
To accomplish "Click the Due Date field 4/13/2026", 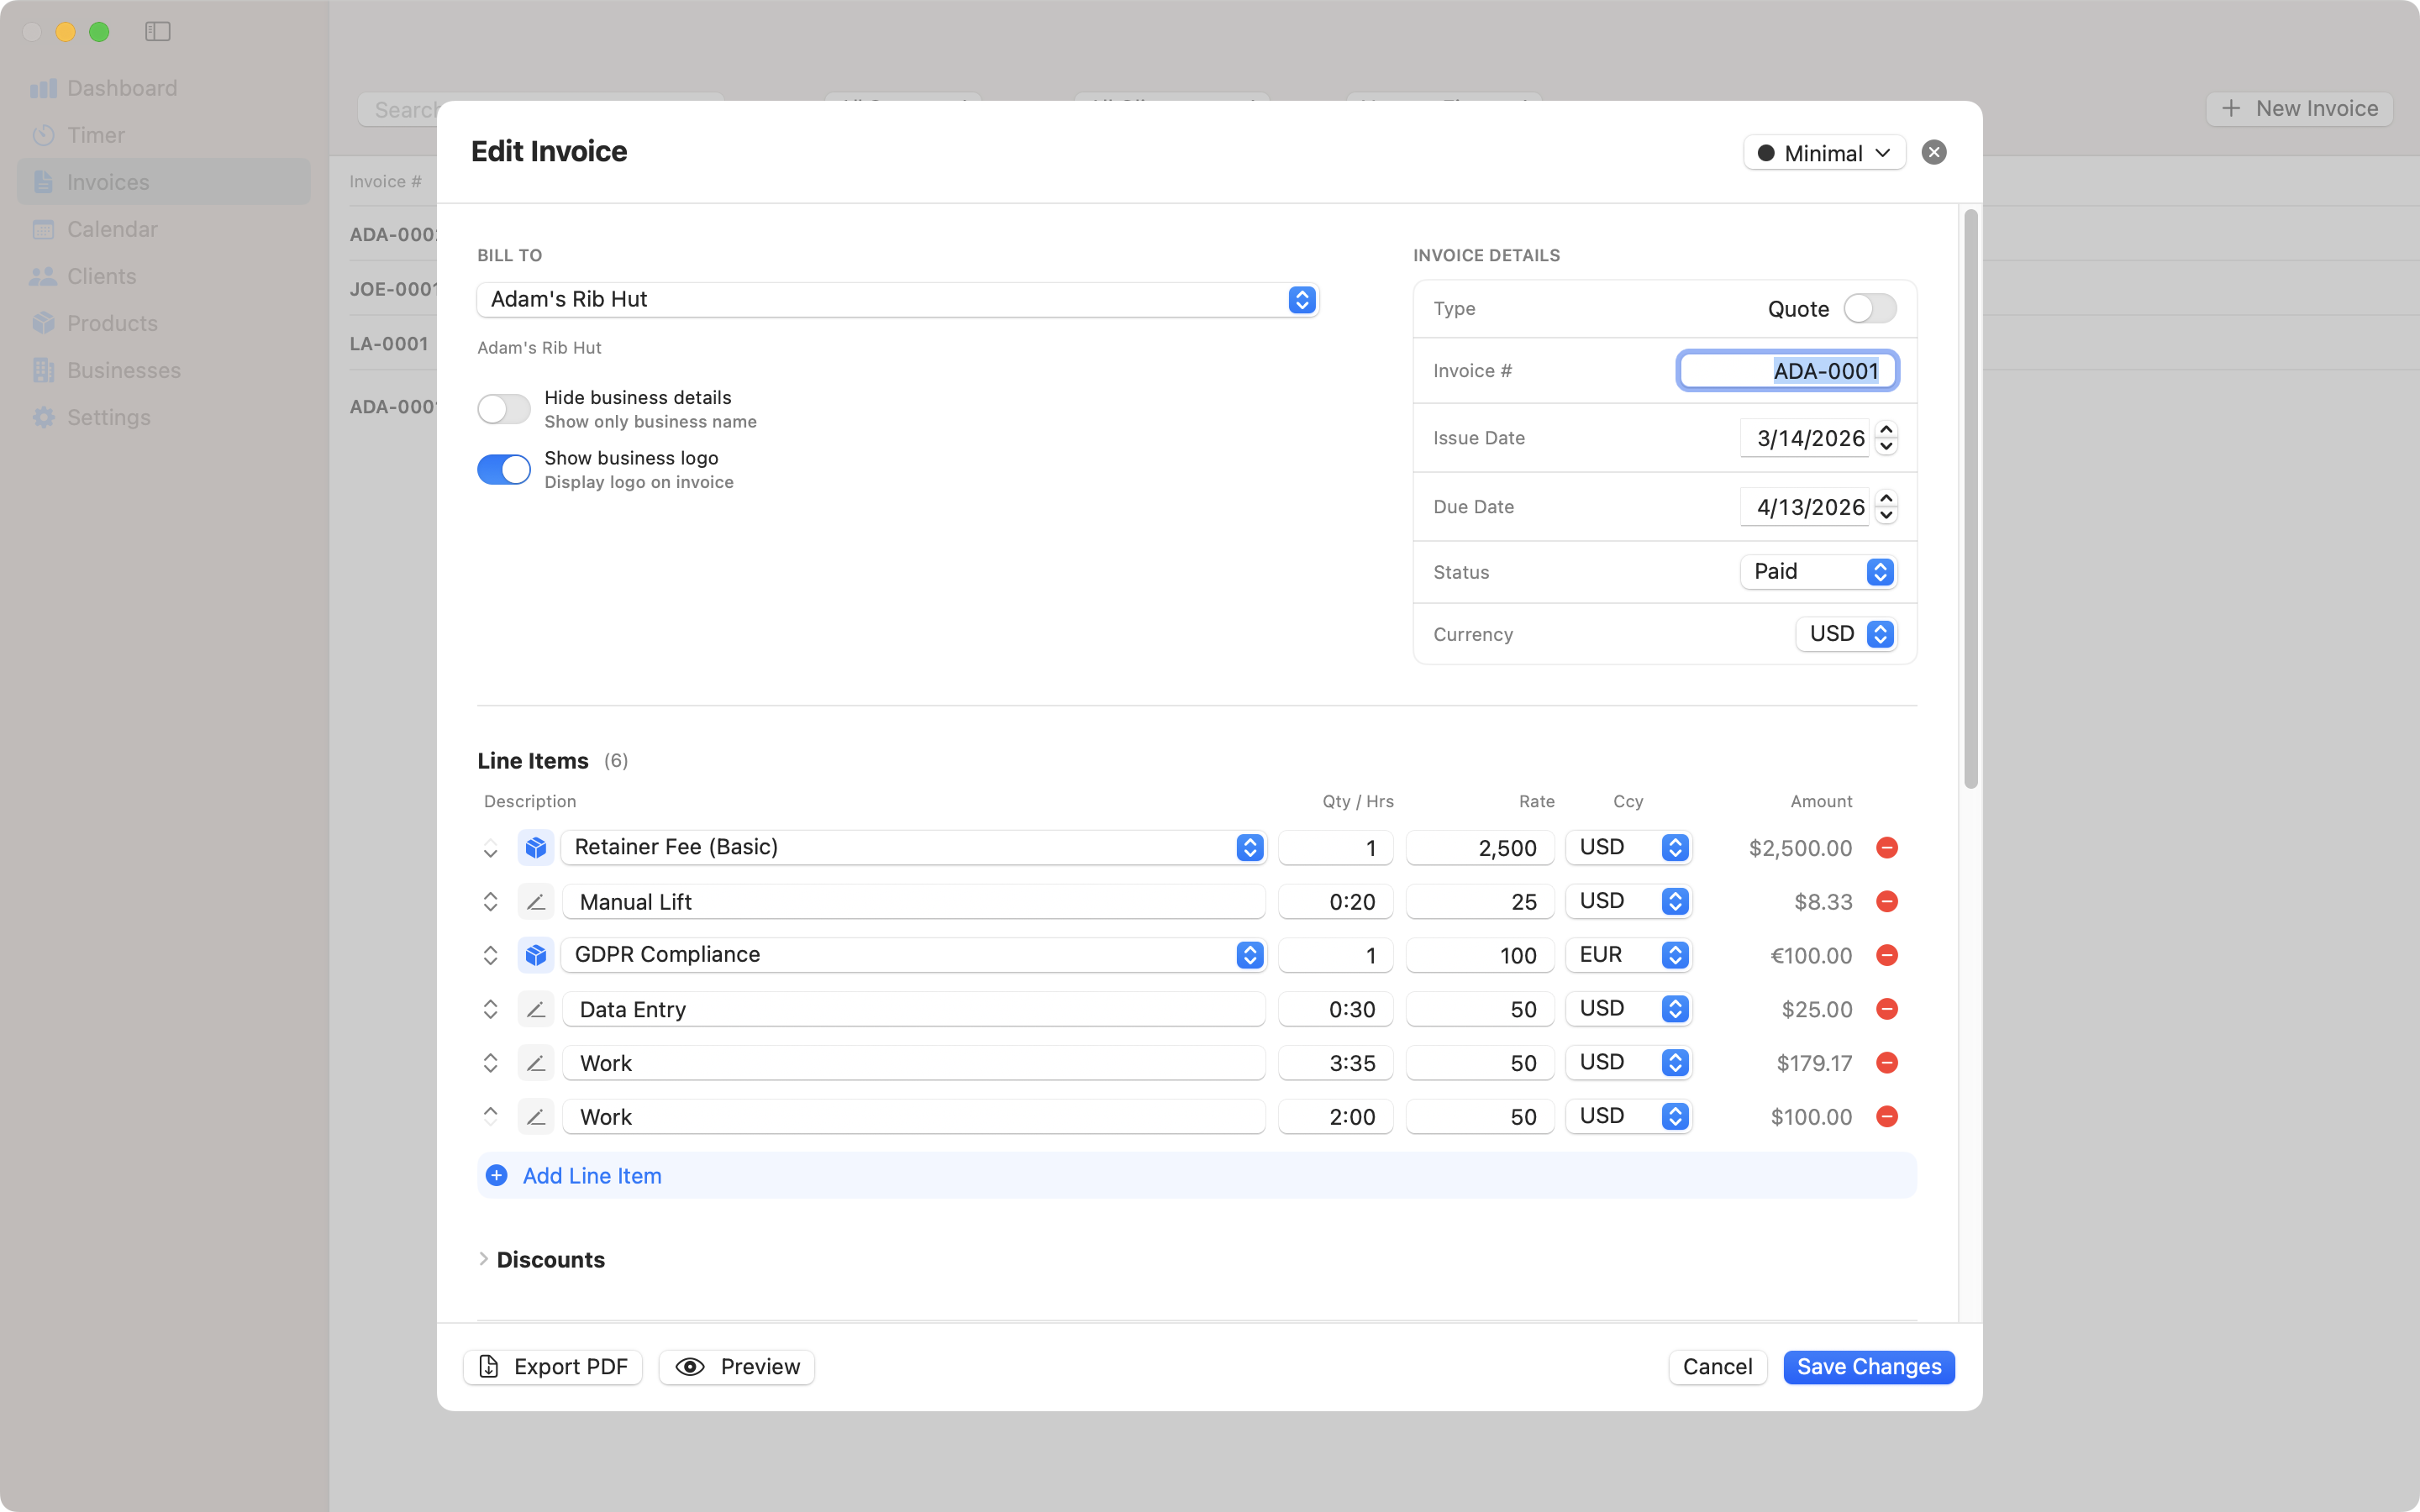I will [1804, 507].
